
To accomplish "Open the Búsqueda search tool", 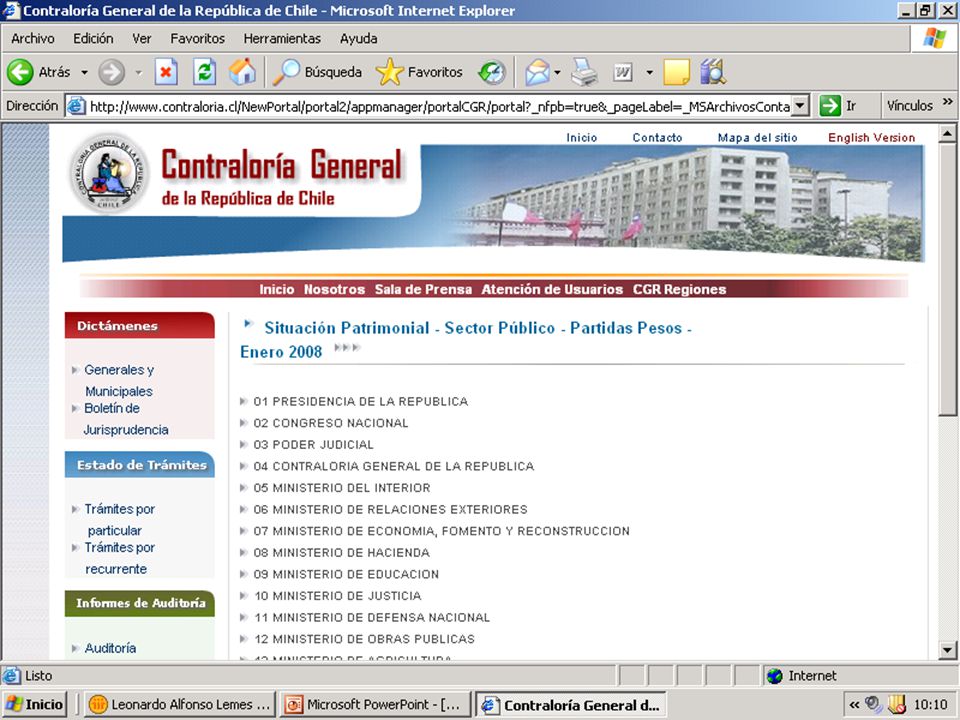I will coord(317,72).
